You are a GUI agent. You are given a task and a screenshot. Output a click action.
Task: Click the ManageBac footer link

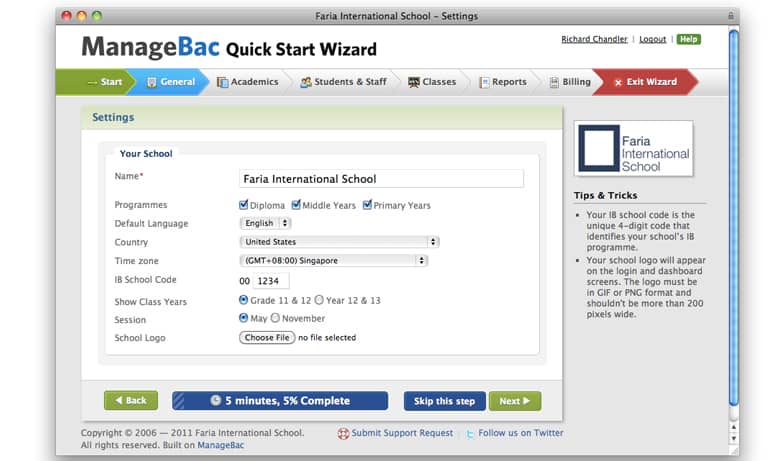[220, 445]
